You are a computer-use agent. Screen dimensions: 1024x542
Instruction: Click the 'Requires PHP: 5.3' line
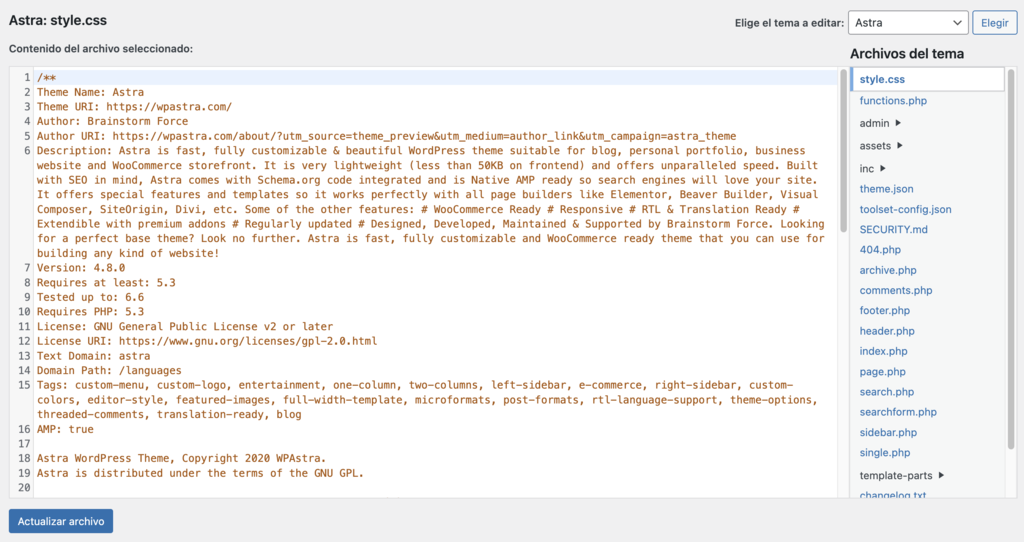tap(90, 311)
